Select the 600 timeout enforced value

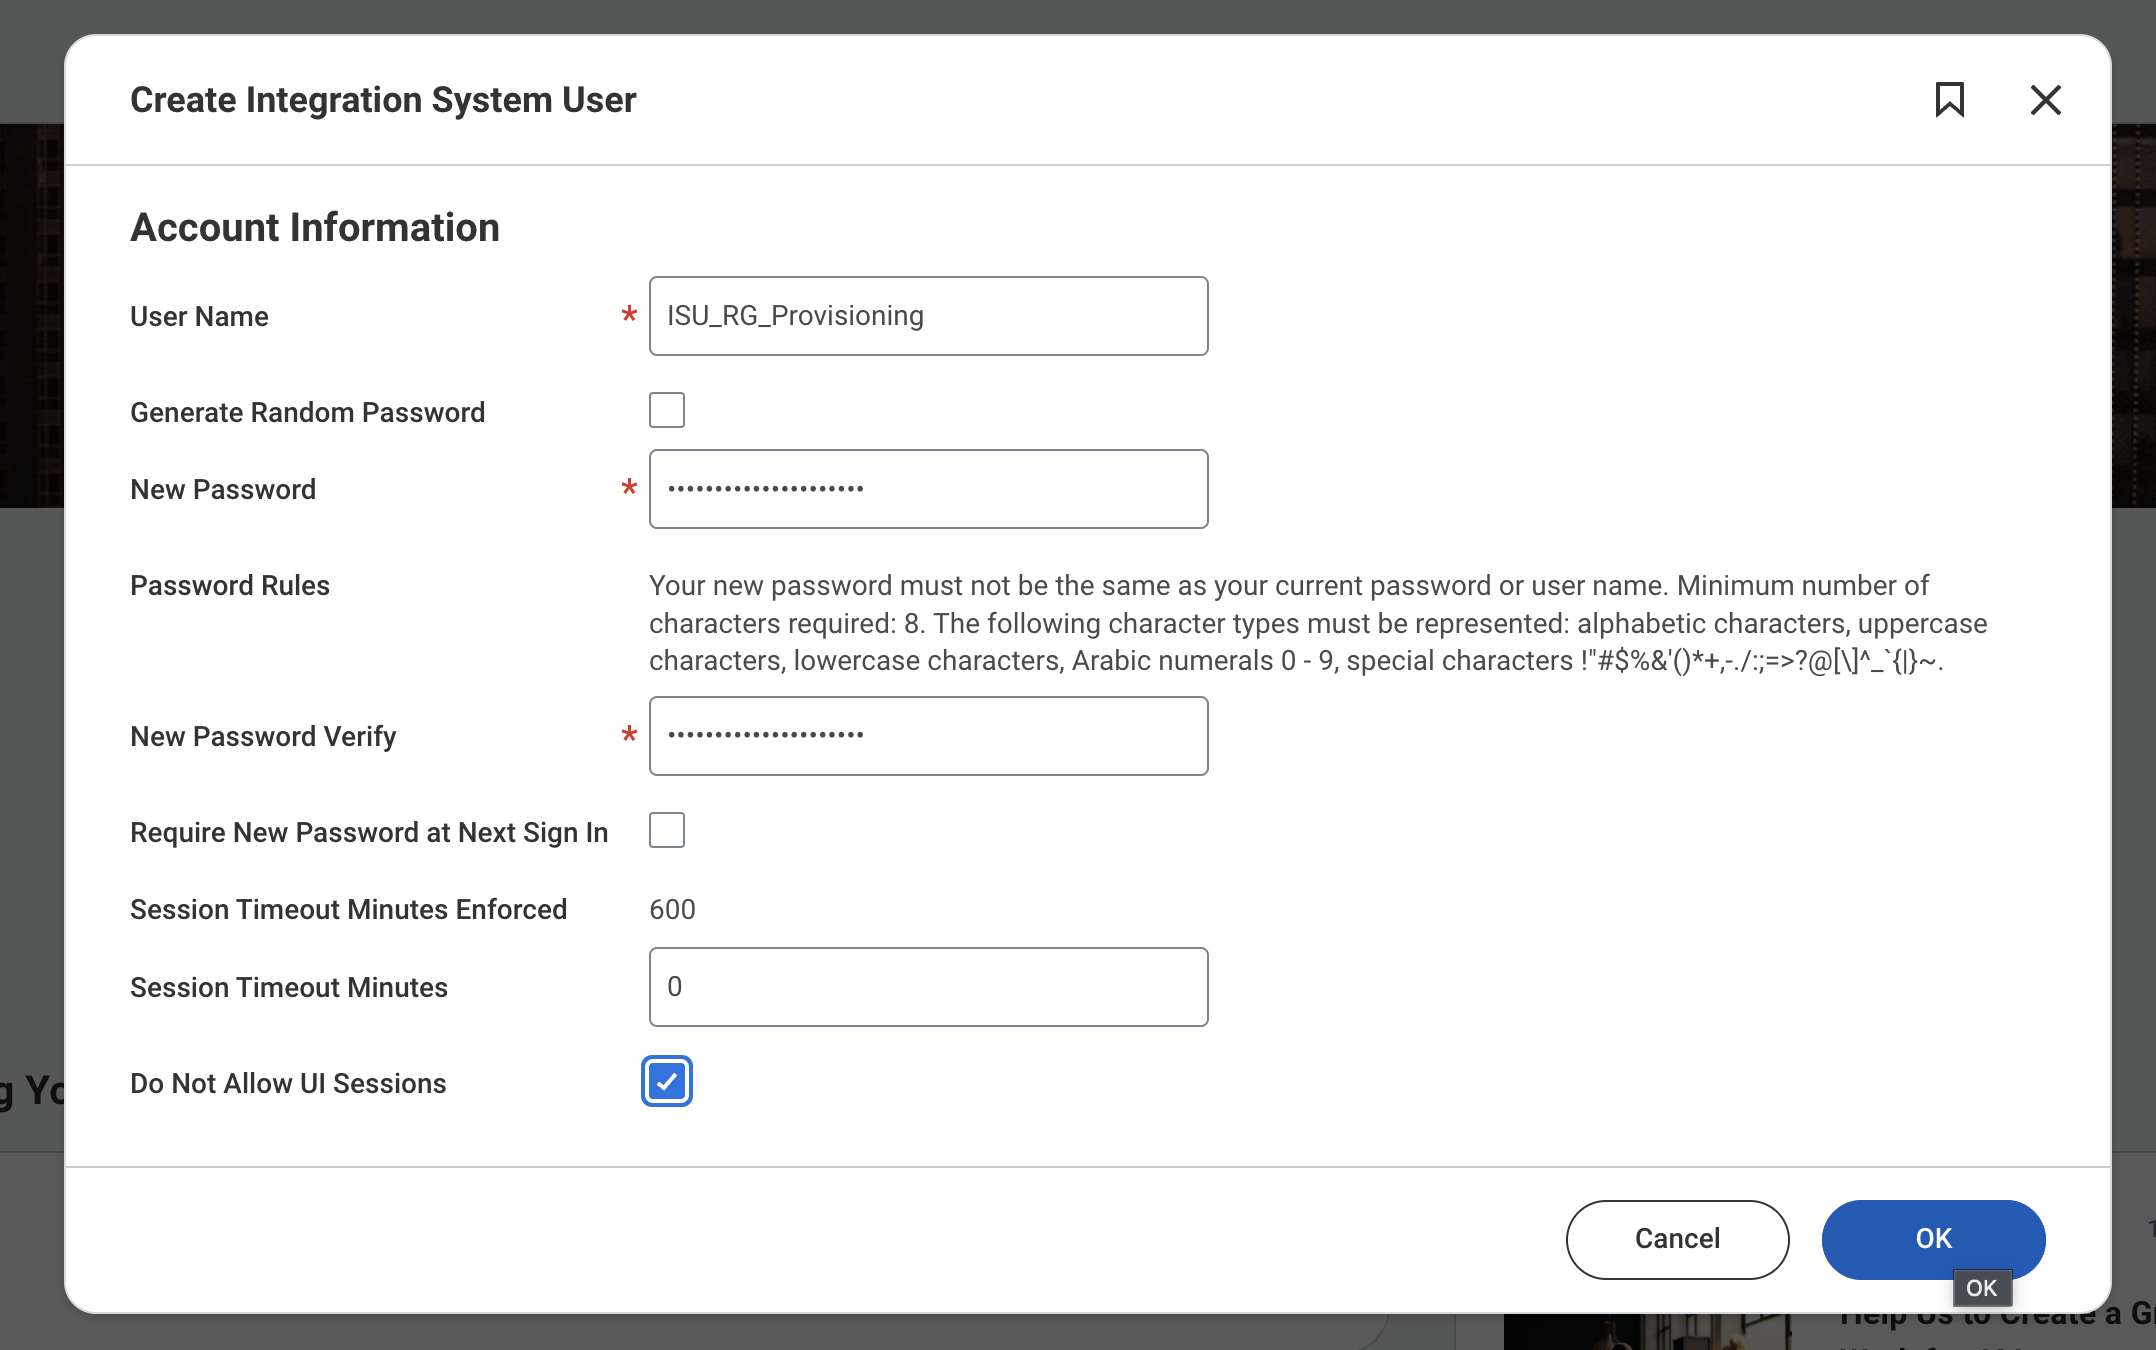[672, 909]
